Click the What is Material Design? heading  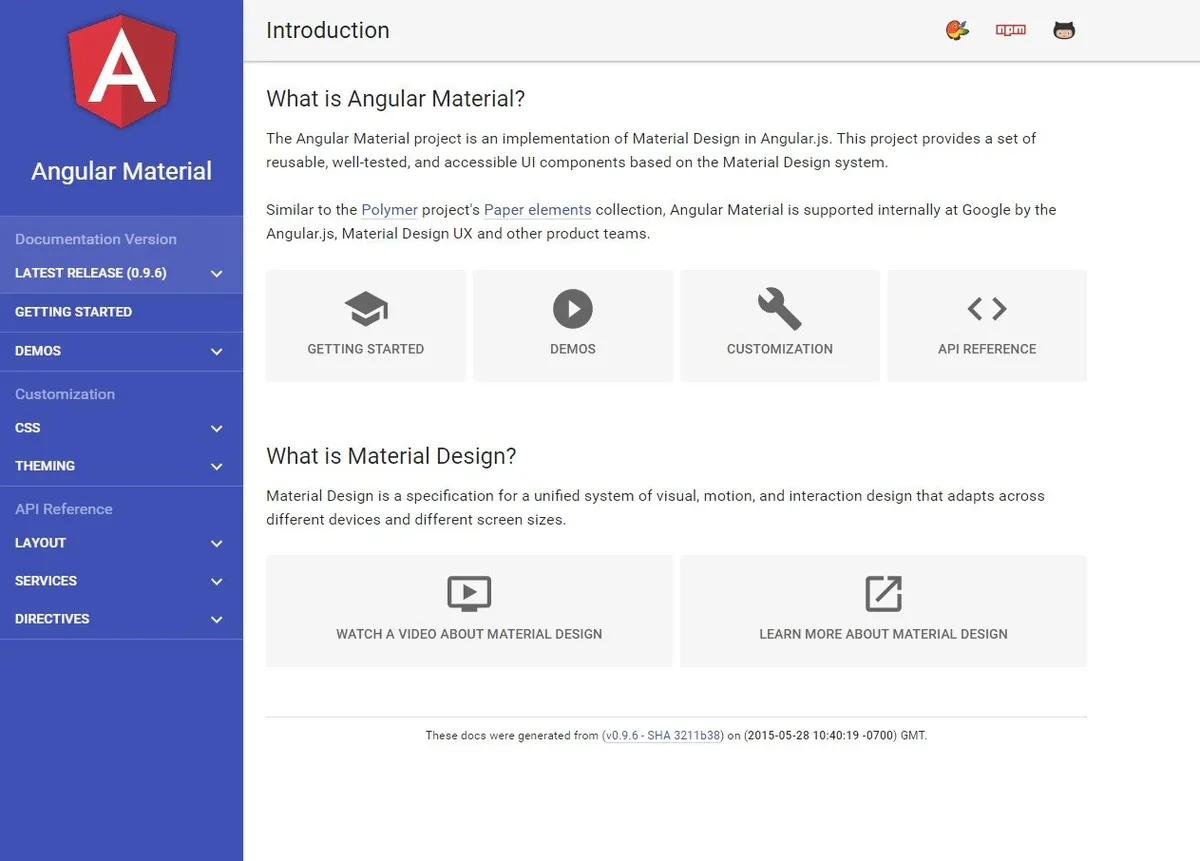tap(391, 456)
